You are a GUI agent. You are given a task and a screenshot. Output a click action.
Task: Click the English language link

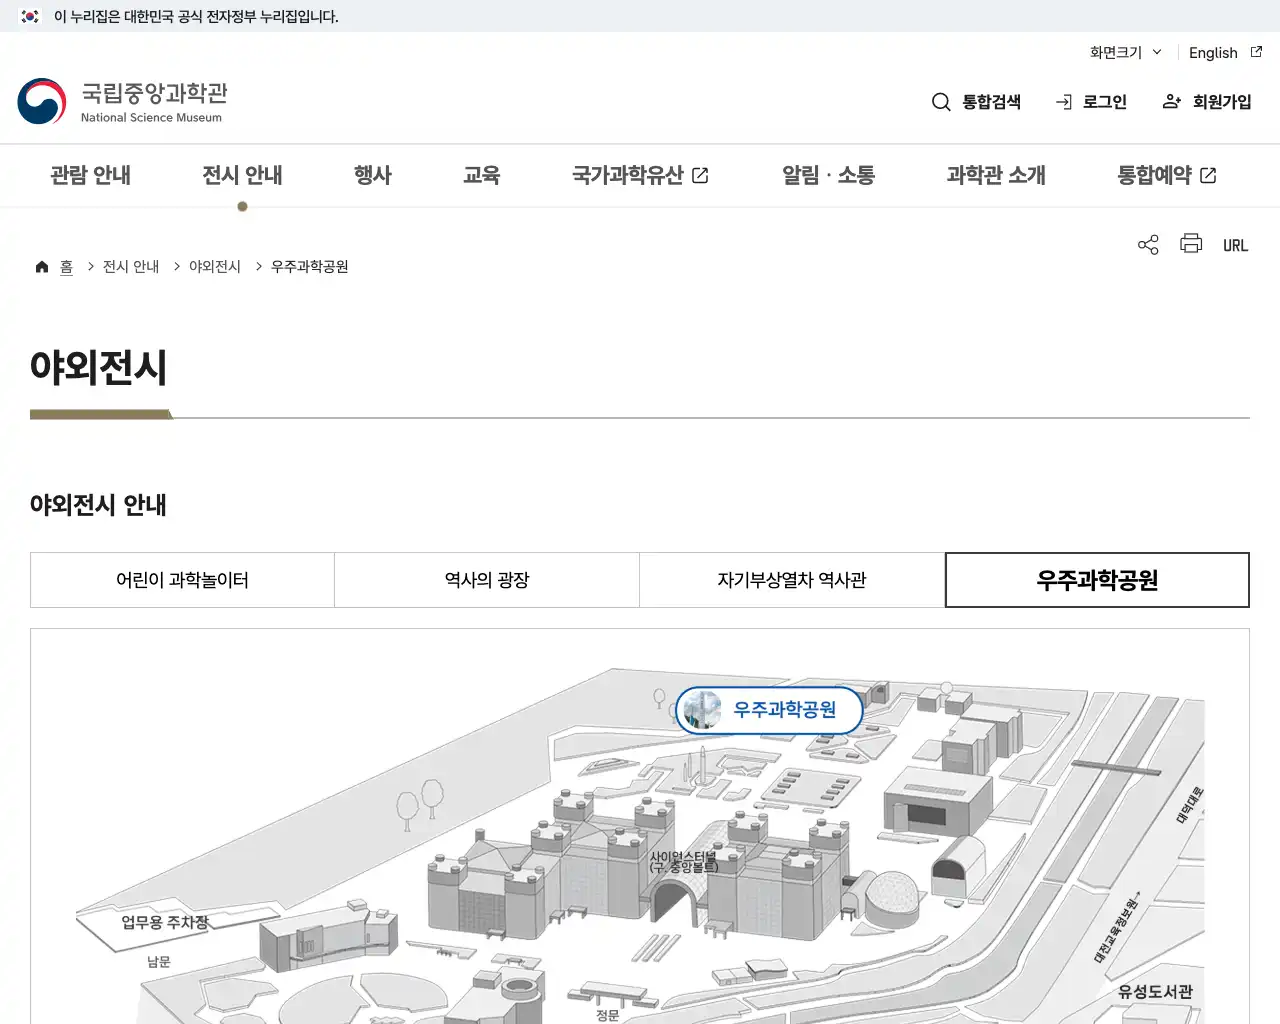pos(1212,52)
